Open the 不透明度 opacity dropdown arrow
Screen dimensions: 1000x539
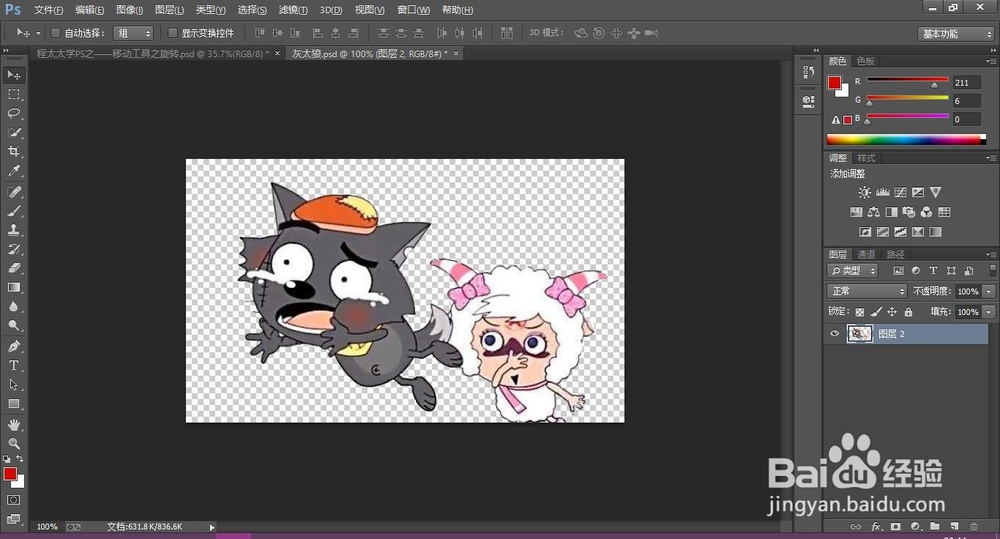(989, 292)
